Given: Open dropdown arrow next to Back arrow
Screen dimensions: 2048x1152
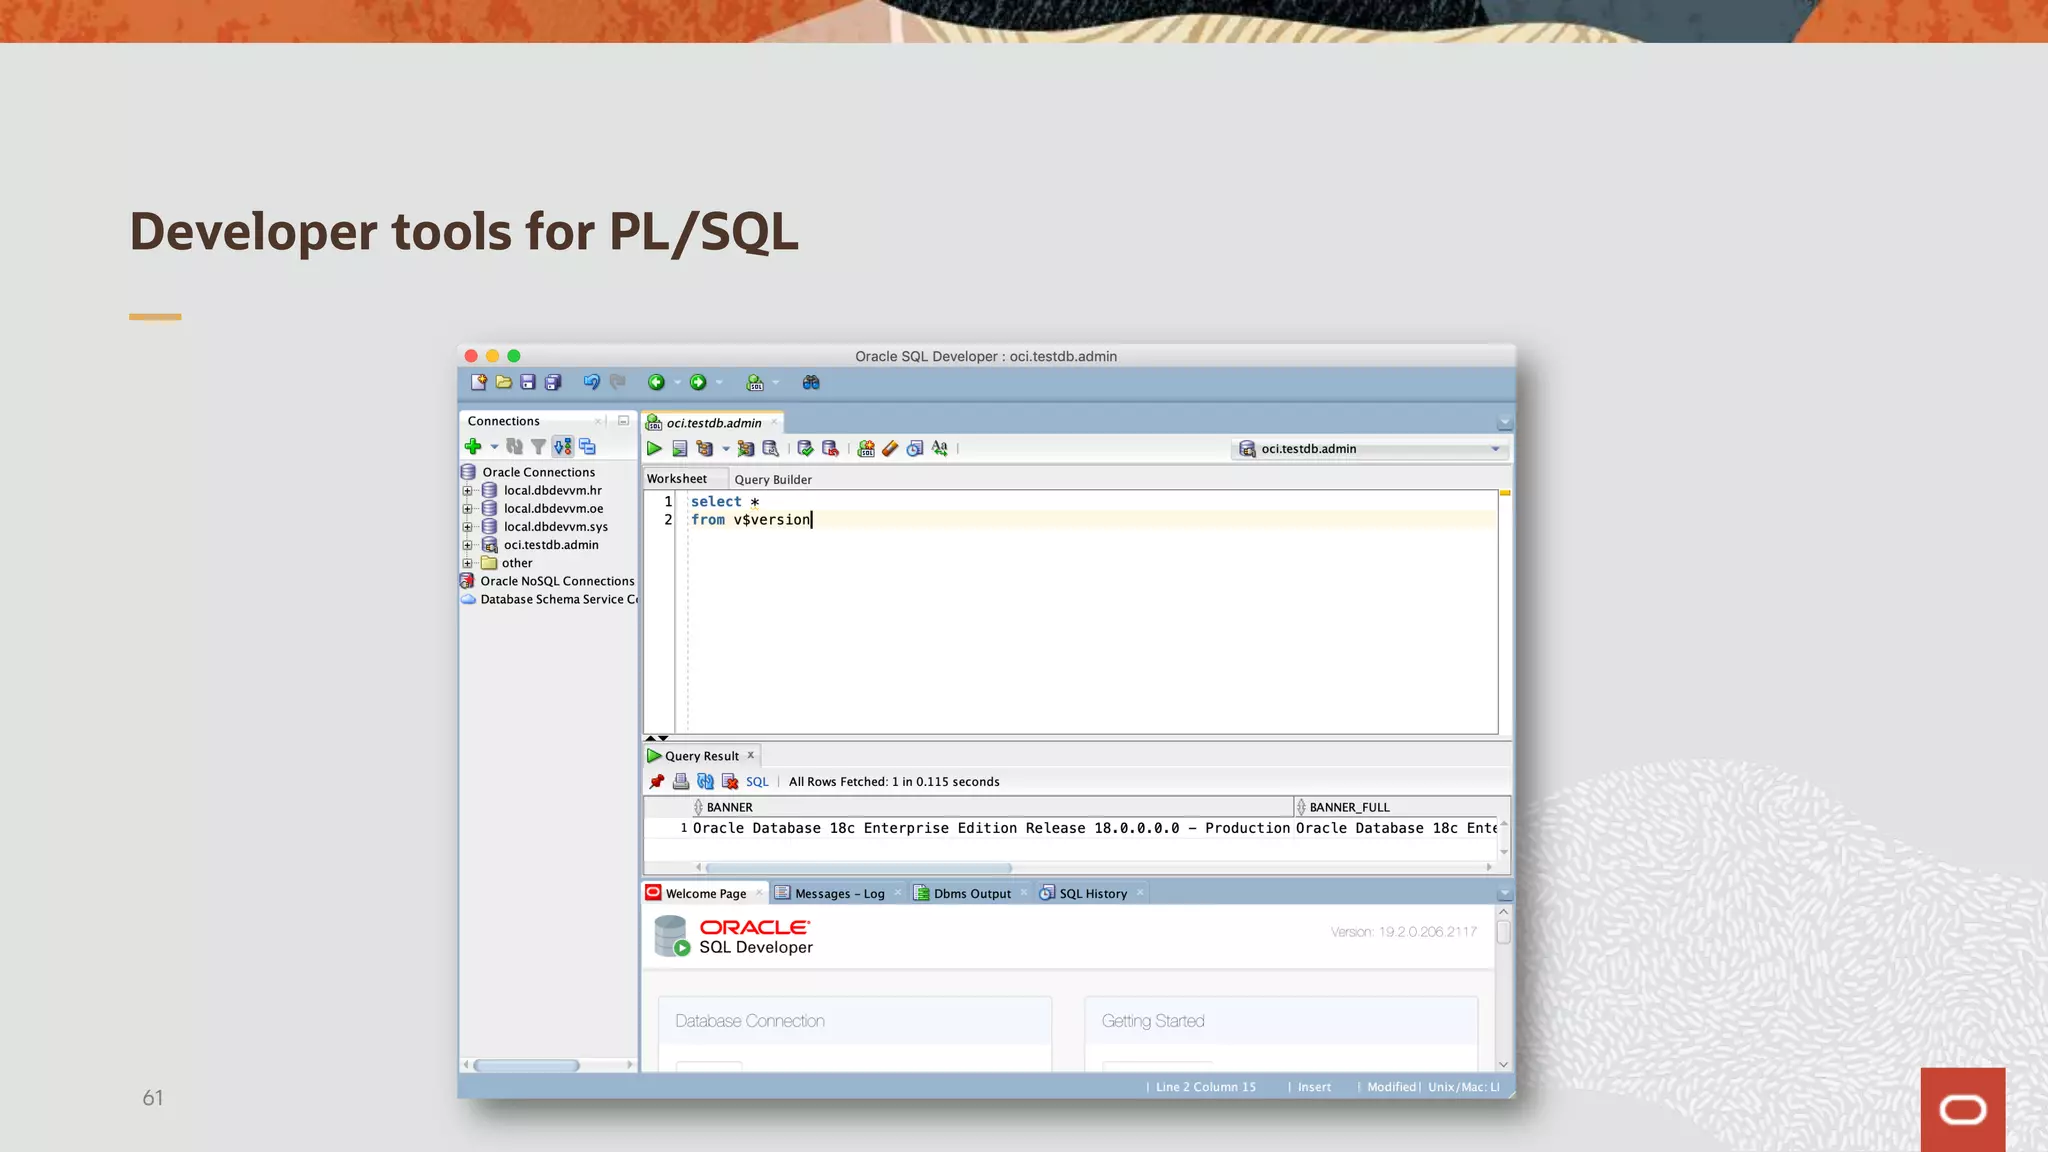Looking at the screenshot, I should (x=677, y=382).
